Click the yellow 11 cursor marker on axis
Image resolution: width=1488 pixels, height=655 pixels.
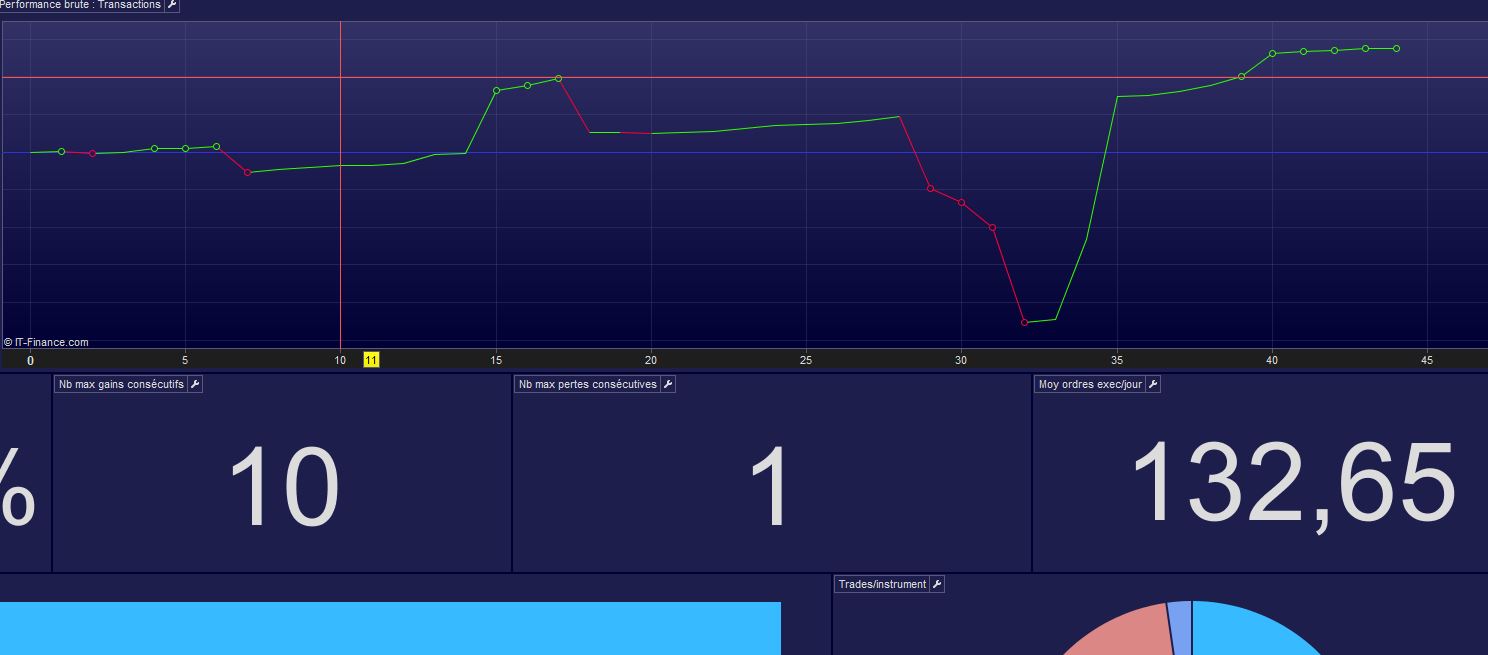(371, 360)
